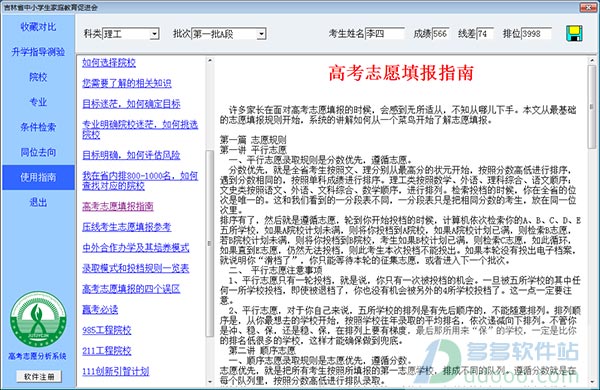Image resolution: width=600 pixels, height=390 pixels.
Task: Click 退出 in the sidebar
Action: click(x=38, y=202)
